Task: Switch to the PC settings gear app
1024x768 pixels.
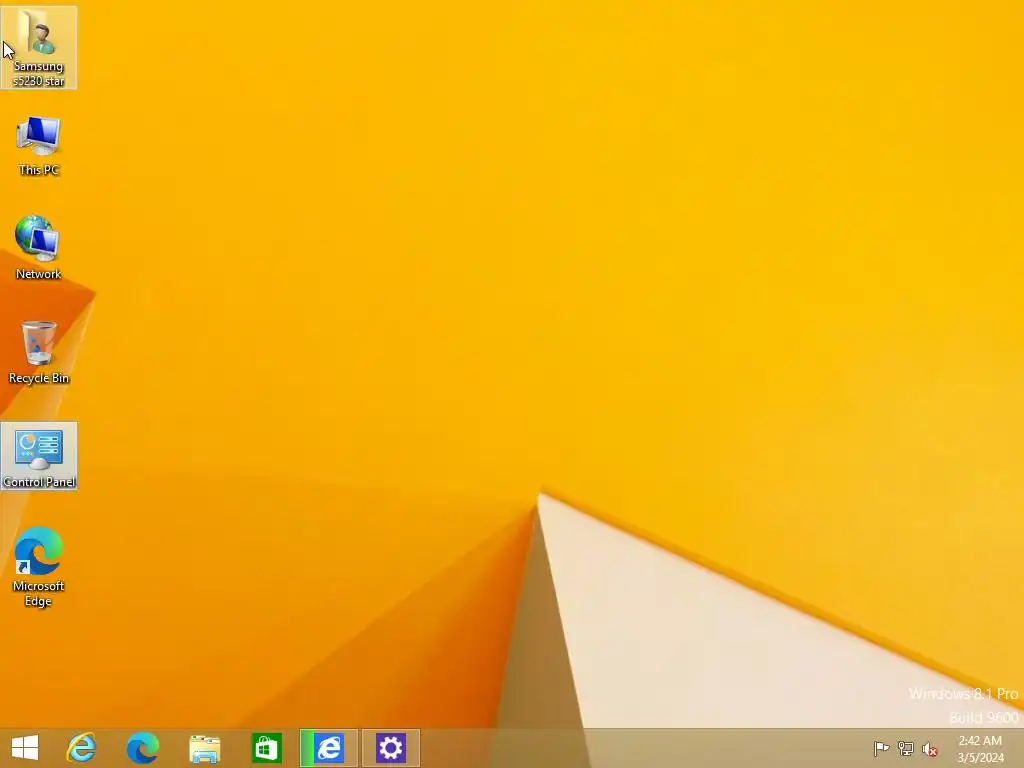Action: (x=391, y=748)
